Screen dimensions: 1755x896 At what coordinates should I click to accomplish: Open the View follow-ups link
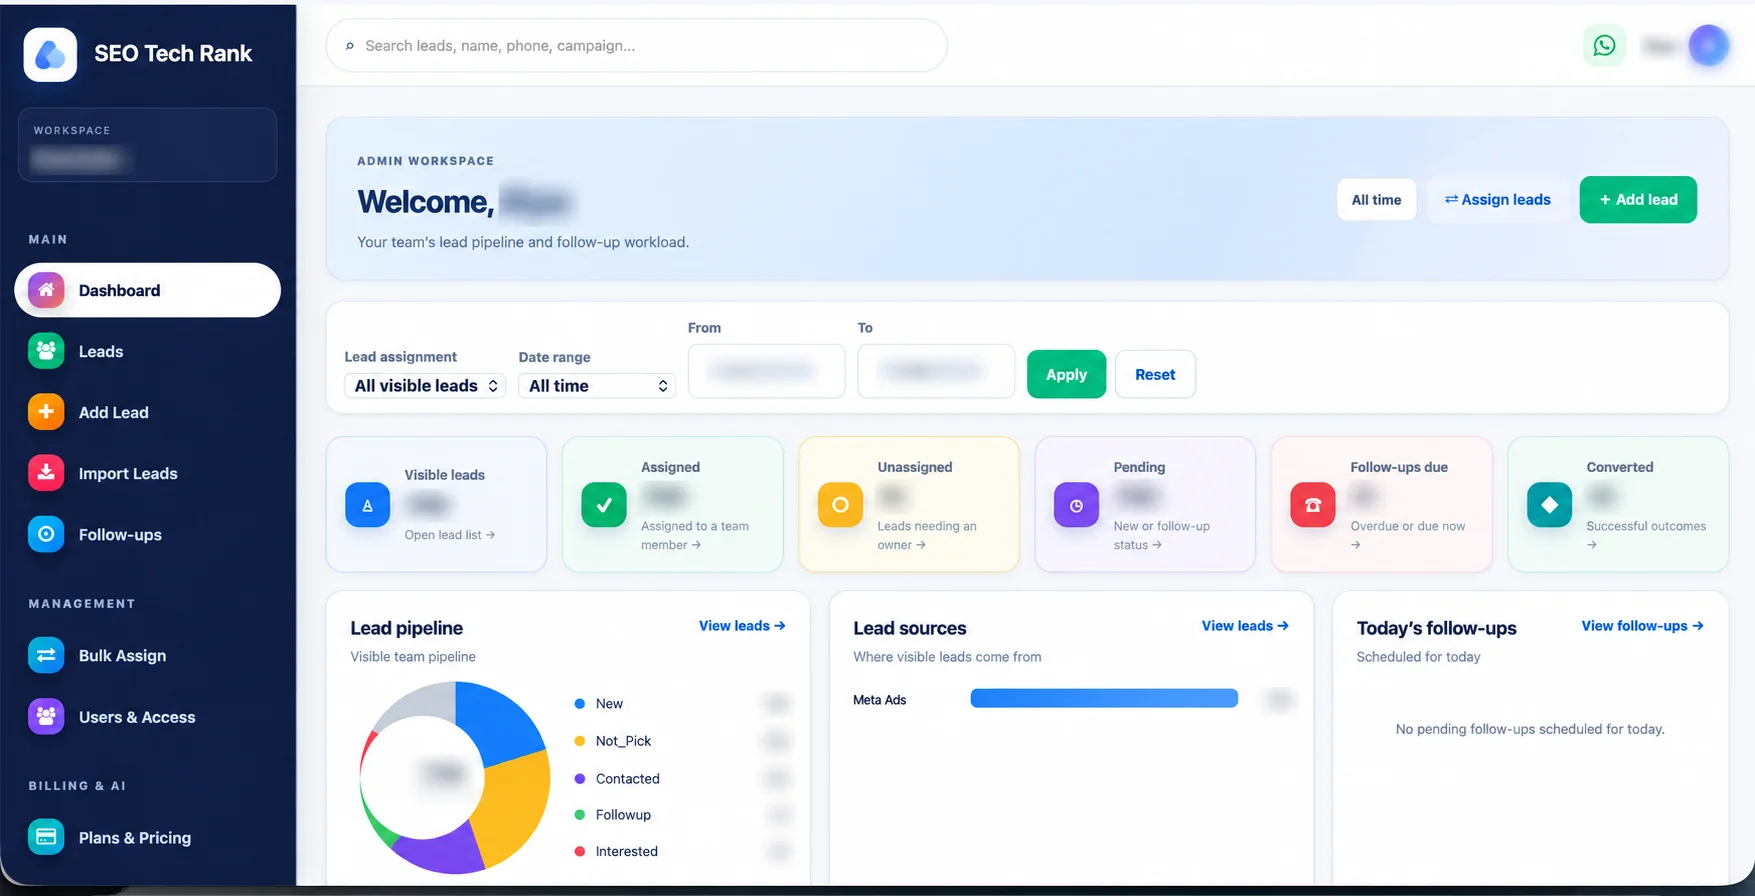pyautogui.click(x=1642, y=626)
